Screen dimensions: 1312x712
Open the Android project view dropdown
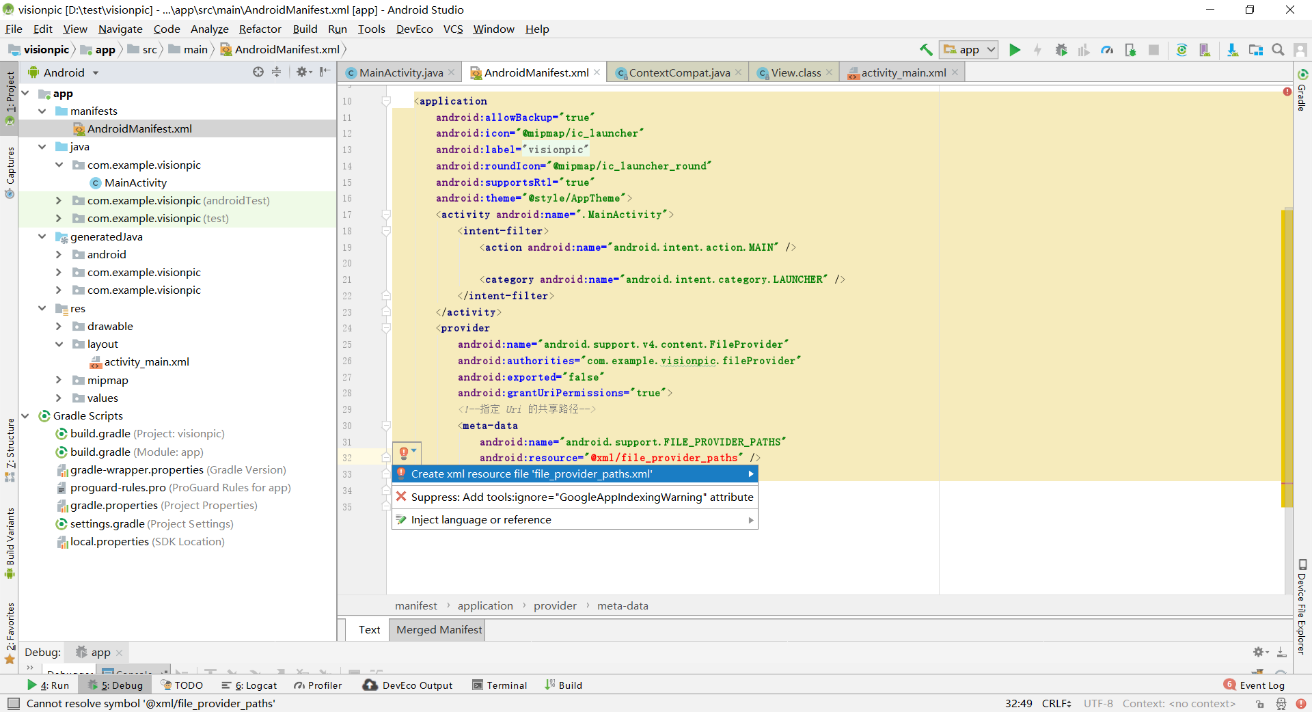tap(64, 72)
